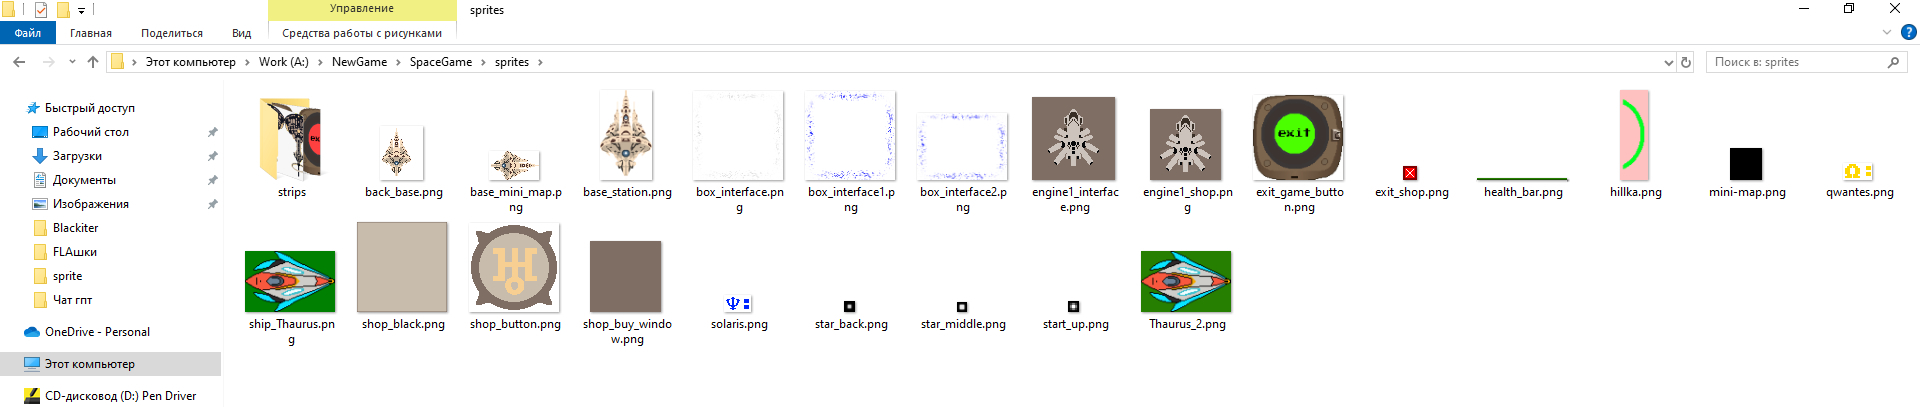Select the shop_button.png image

pyautogui.click(x=515, y=268)
